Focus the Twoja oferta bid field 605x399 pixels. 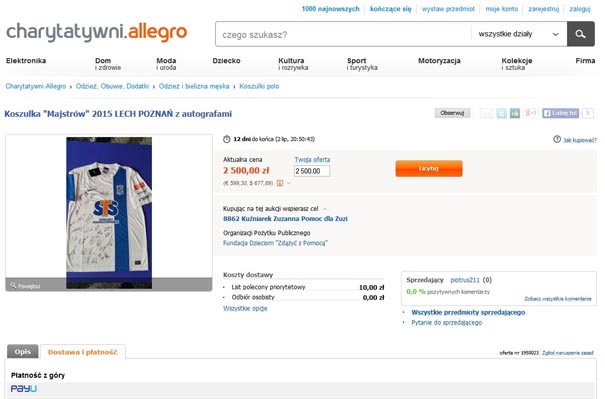click(312, 171)
